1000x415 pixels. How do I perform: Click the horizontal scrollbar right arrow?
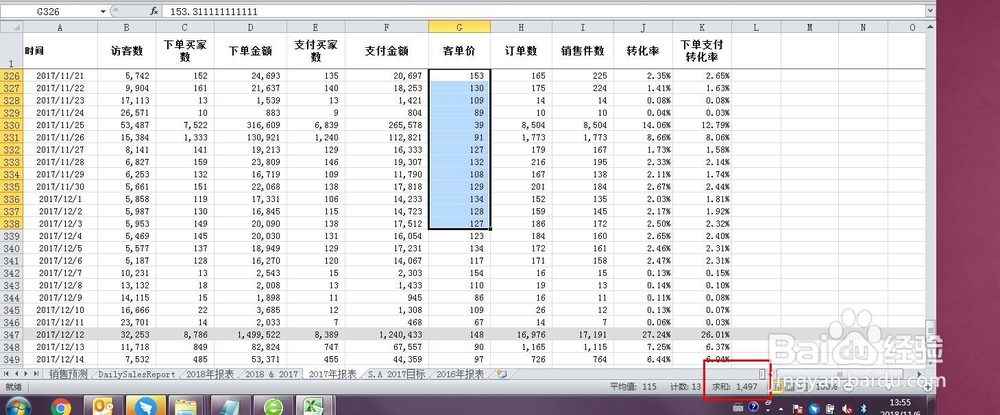tap(919, 374)
